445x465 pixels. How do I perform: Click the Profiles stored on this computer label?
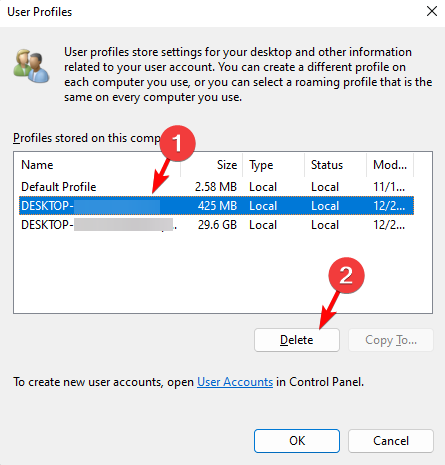point(86,138)
